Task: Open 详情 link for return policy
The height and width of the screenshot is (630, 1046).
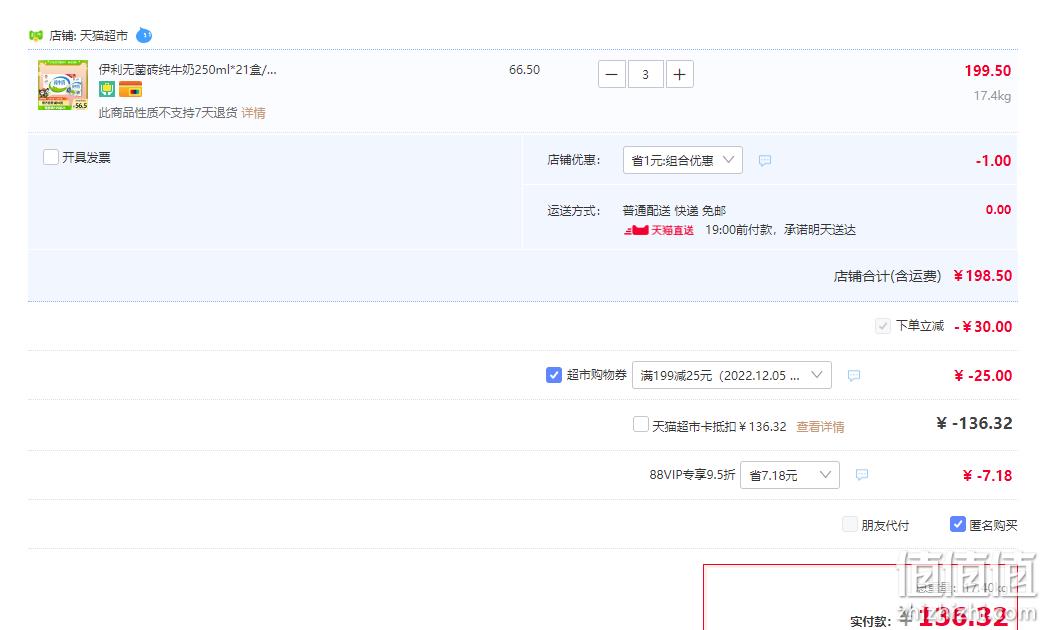Action: point(253,113)
